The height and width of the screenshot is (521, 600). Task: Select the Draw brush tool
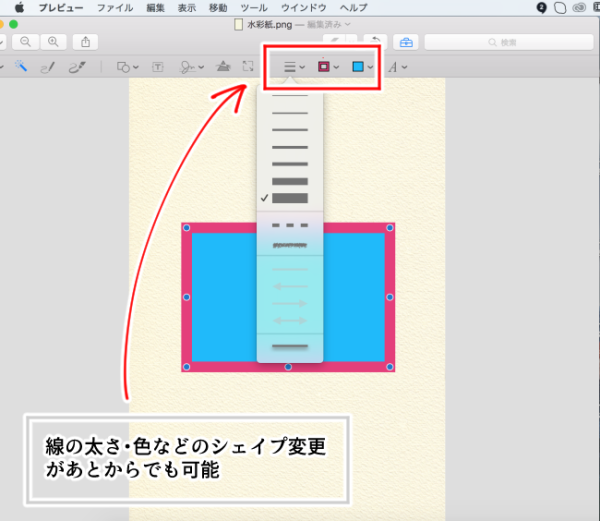[77, 67]
